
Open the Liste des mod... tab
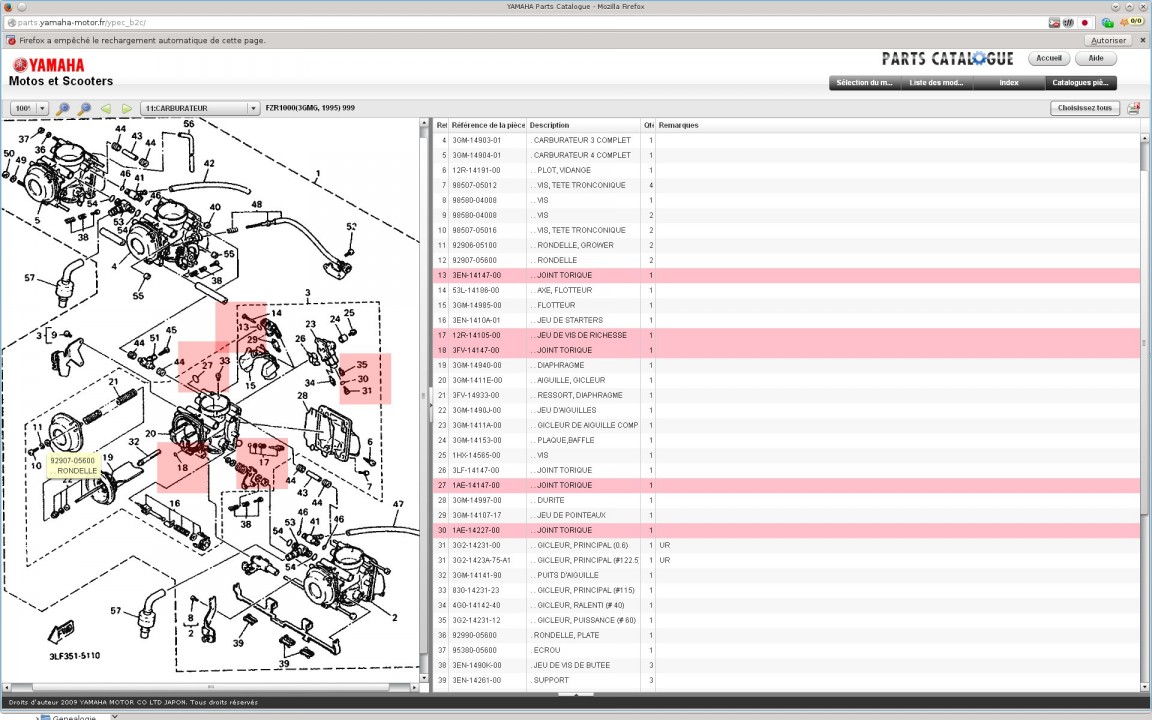(x=936, y=83)
